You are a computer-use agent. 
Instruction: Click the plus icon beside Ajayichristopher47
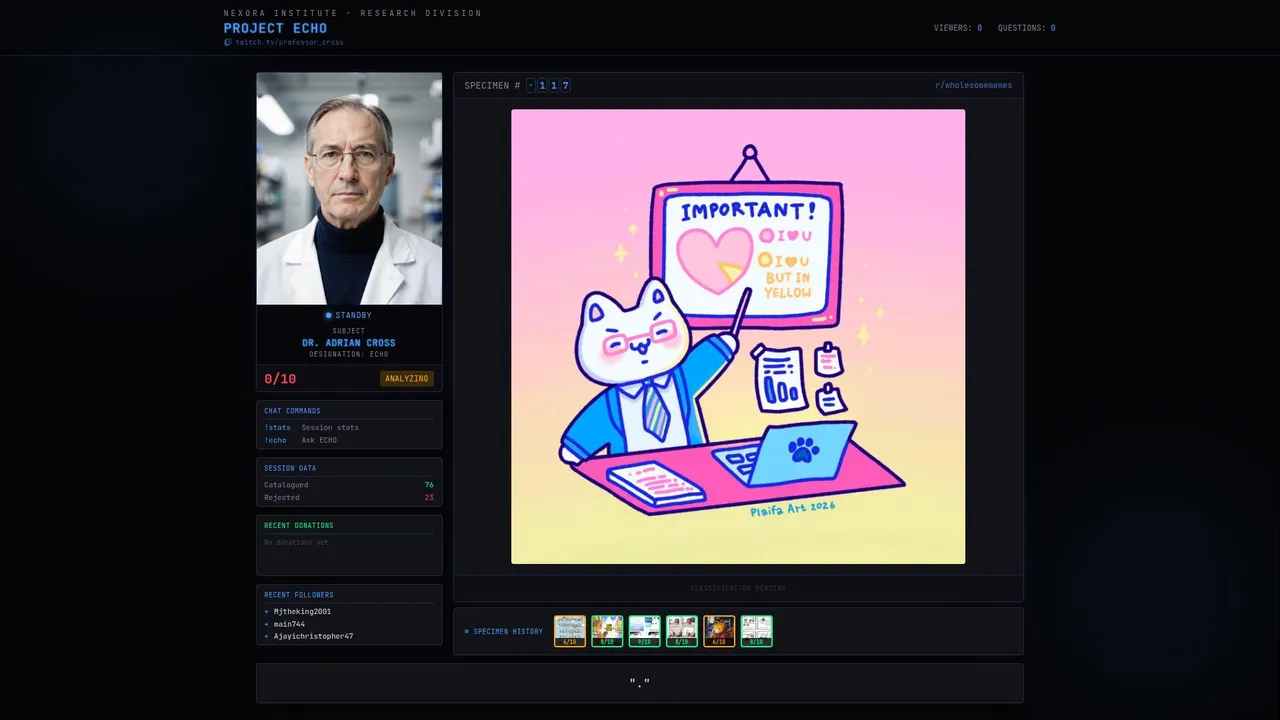(x=267, y=637)
